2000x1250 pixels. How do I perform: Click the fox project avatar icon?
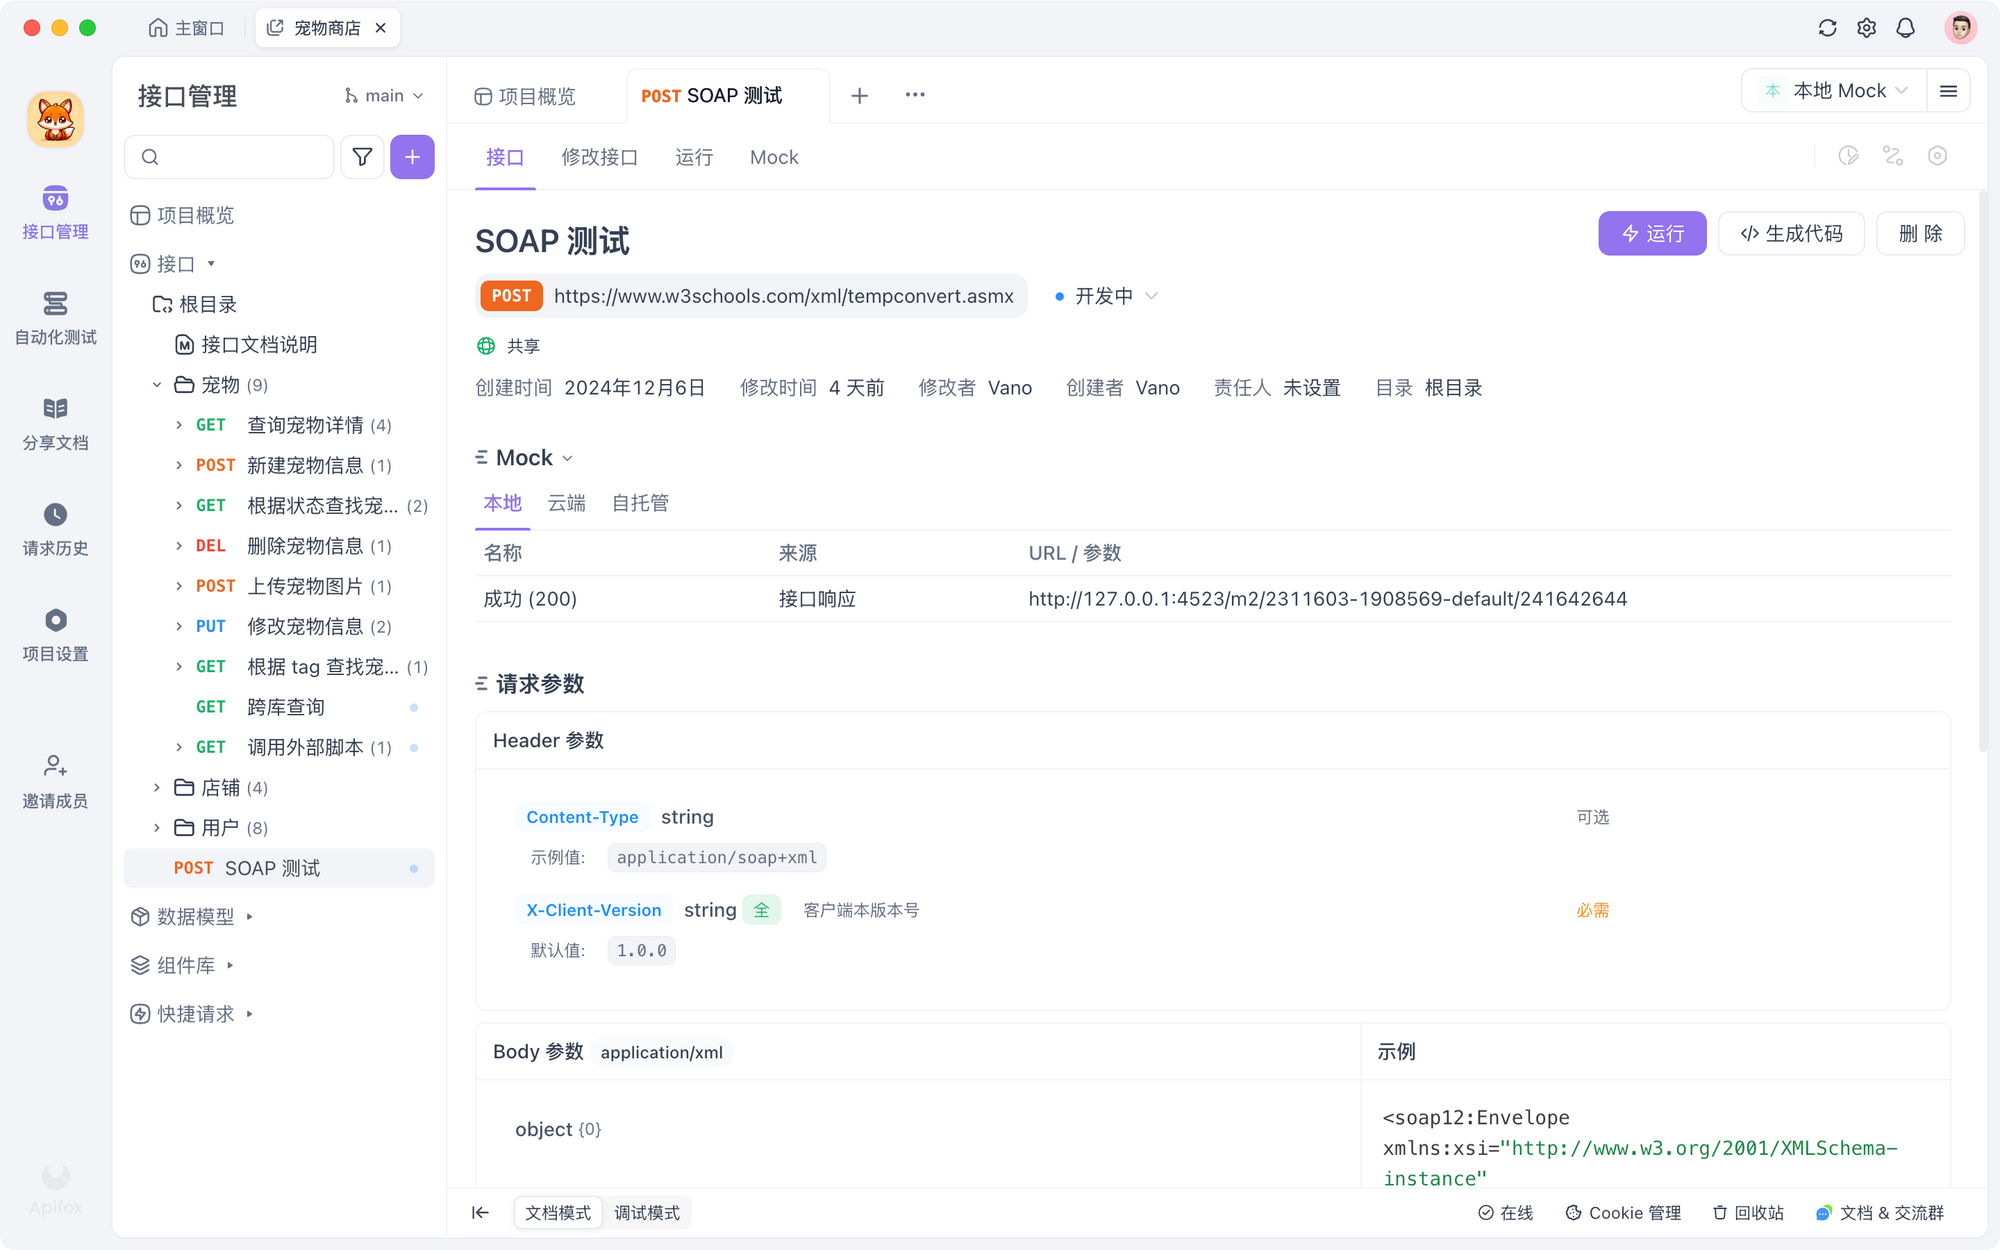tap(55, 119)
